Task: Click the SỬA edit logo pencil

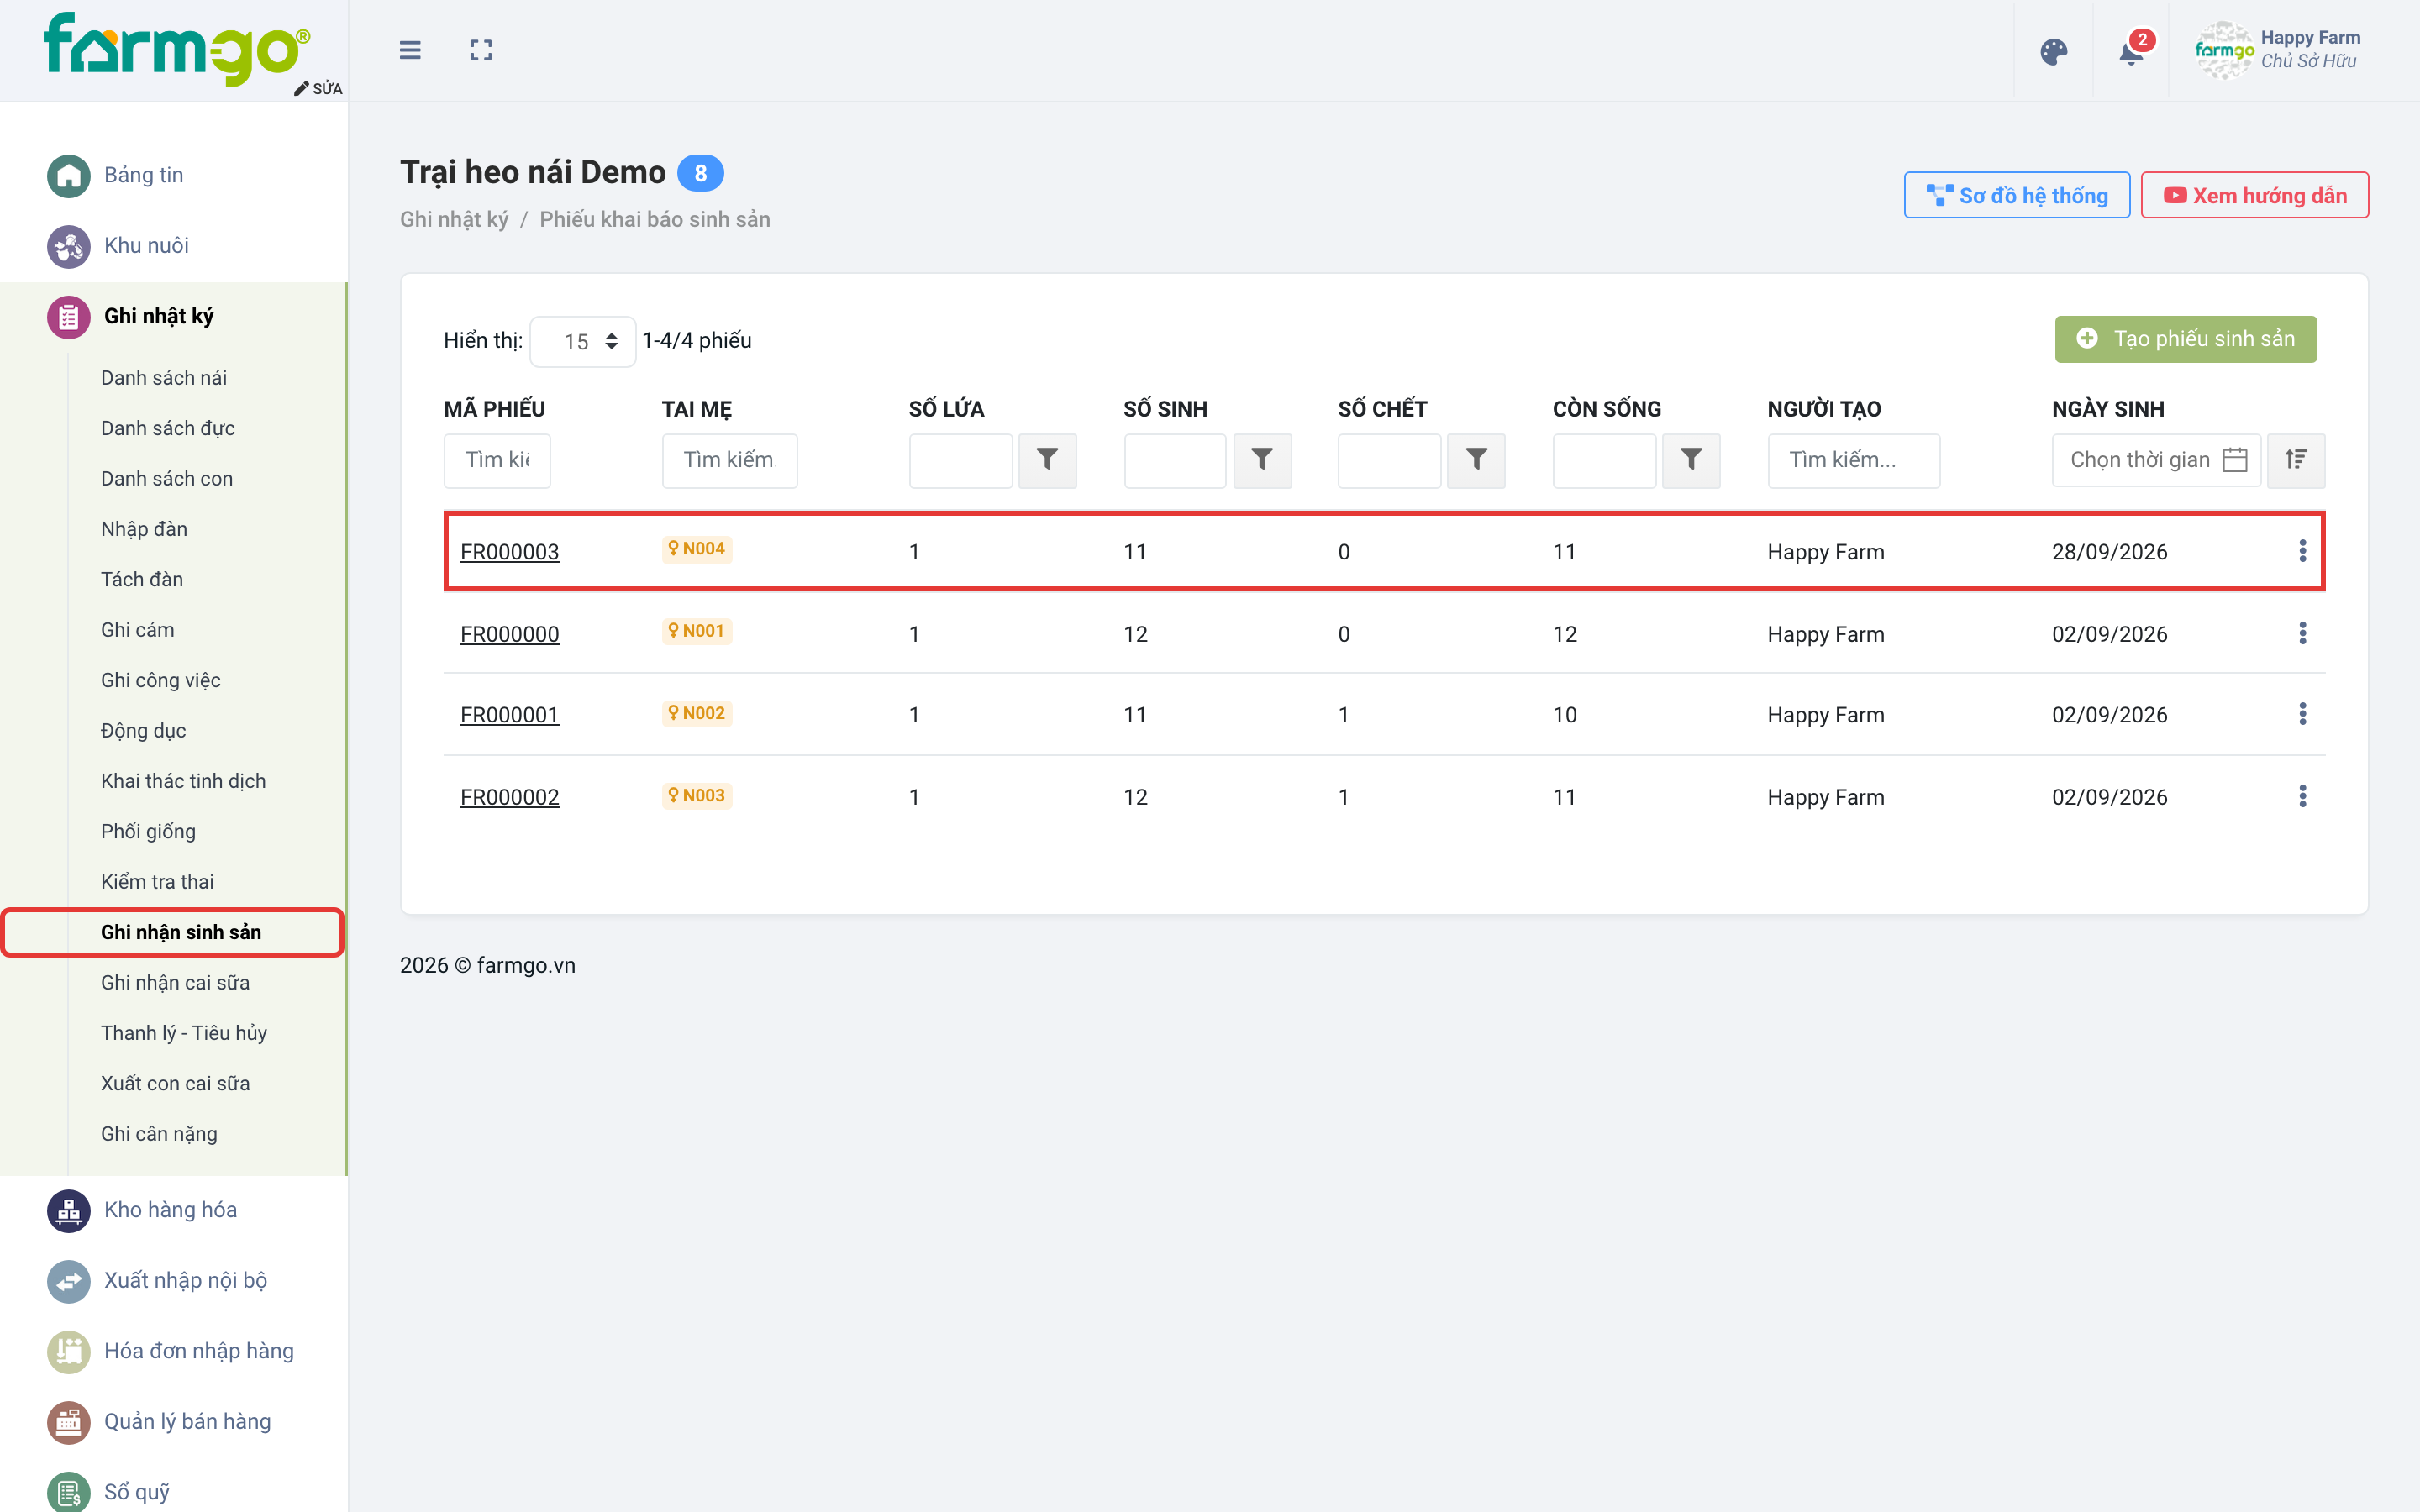Action: click(x=318, y=88)
